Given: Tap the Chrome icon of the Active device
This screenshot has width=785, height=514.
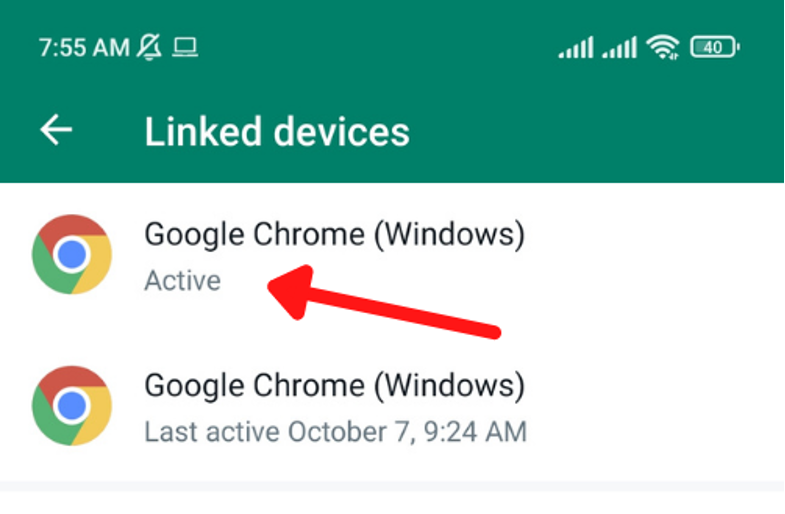Looking at the screenshot, I should pyautogui.click(x=71, y=254).
